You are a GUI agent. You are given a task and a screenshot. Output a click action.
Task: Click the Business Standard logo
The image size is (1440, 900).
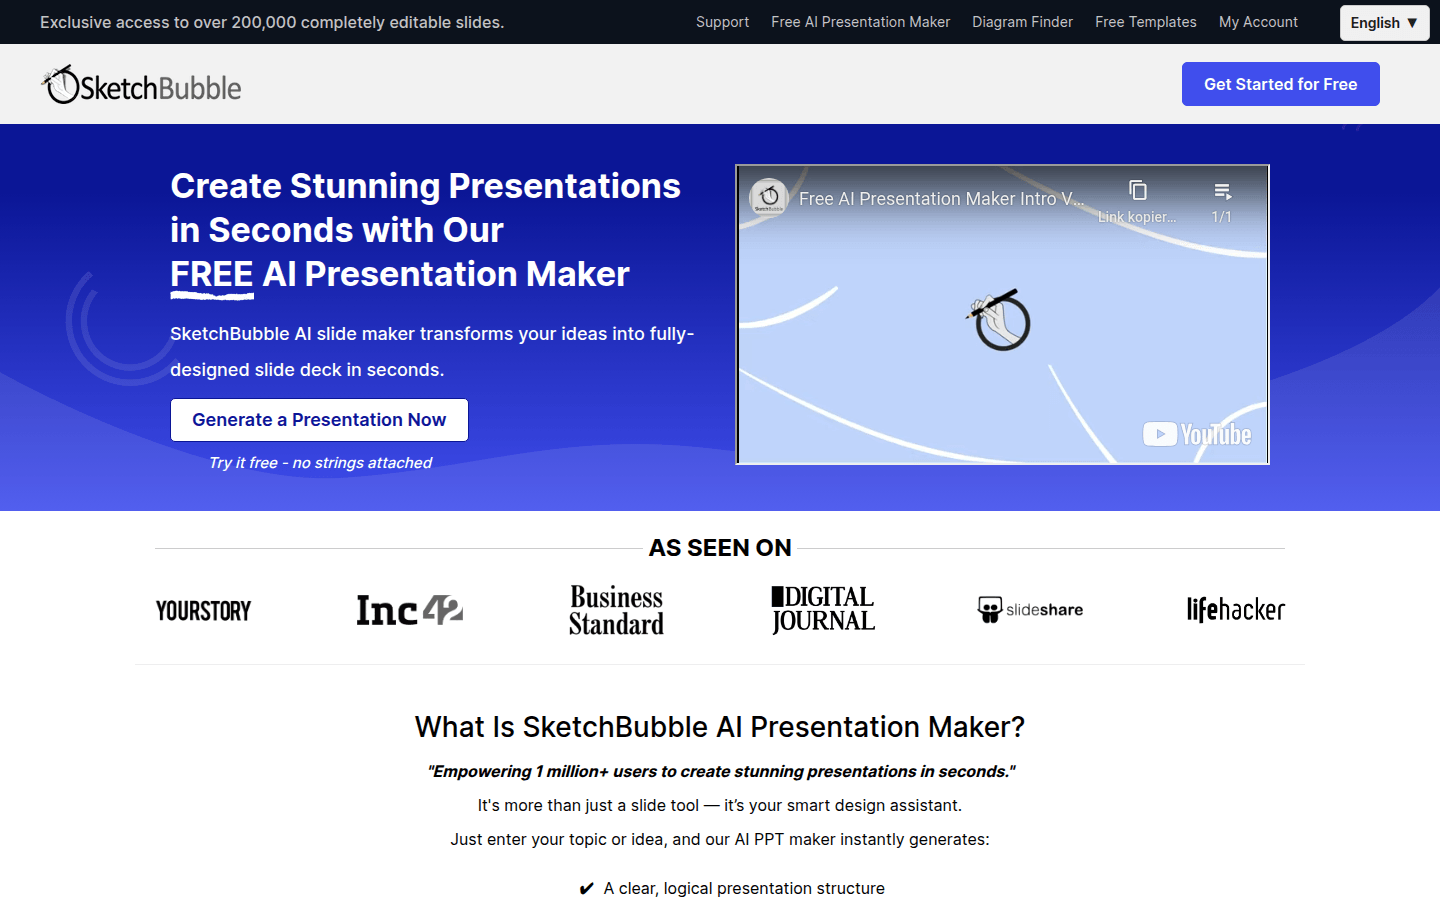616,610
